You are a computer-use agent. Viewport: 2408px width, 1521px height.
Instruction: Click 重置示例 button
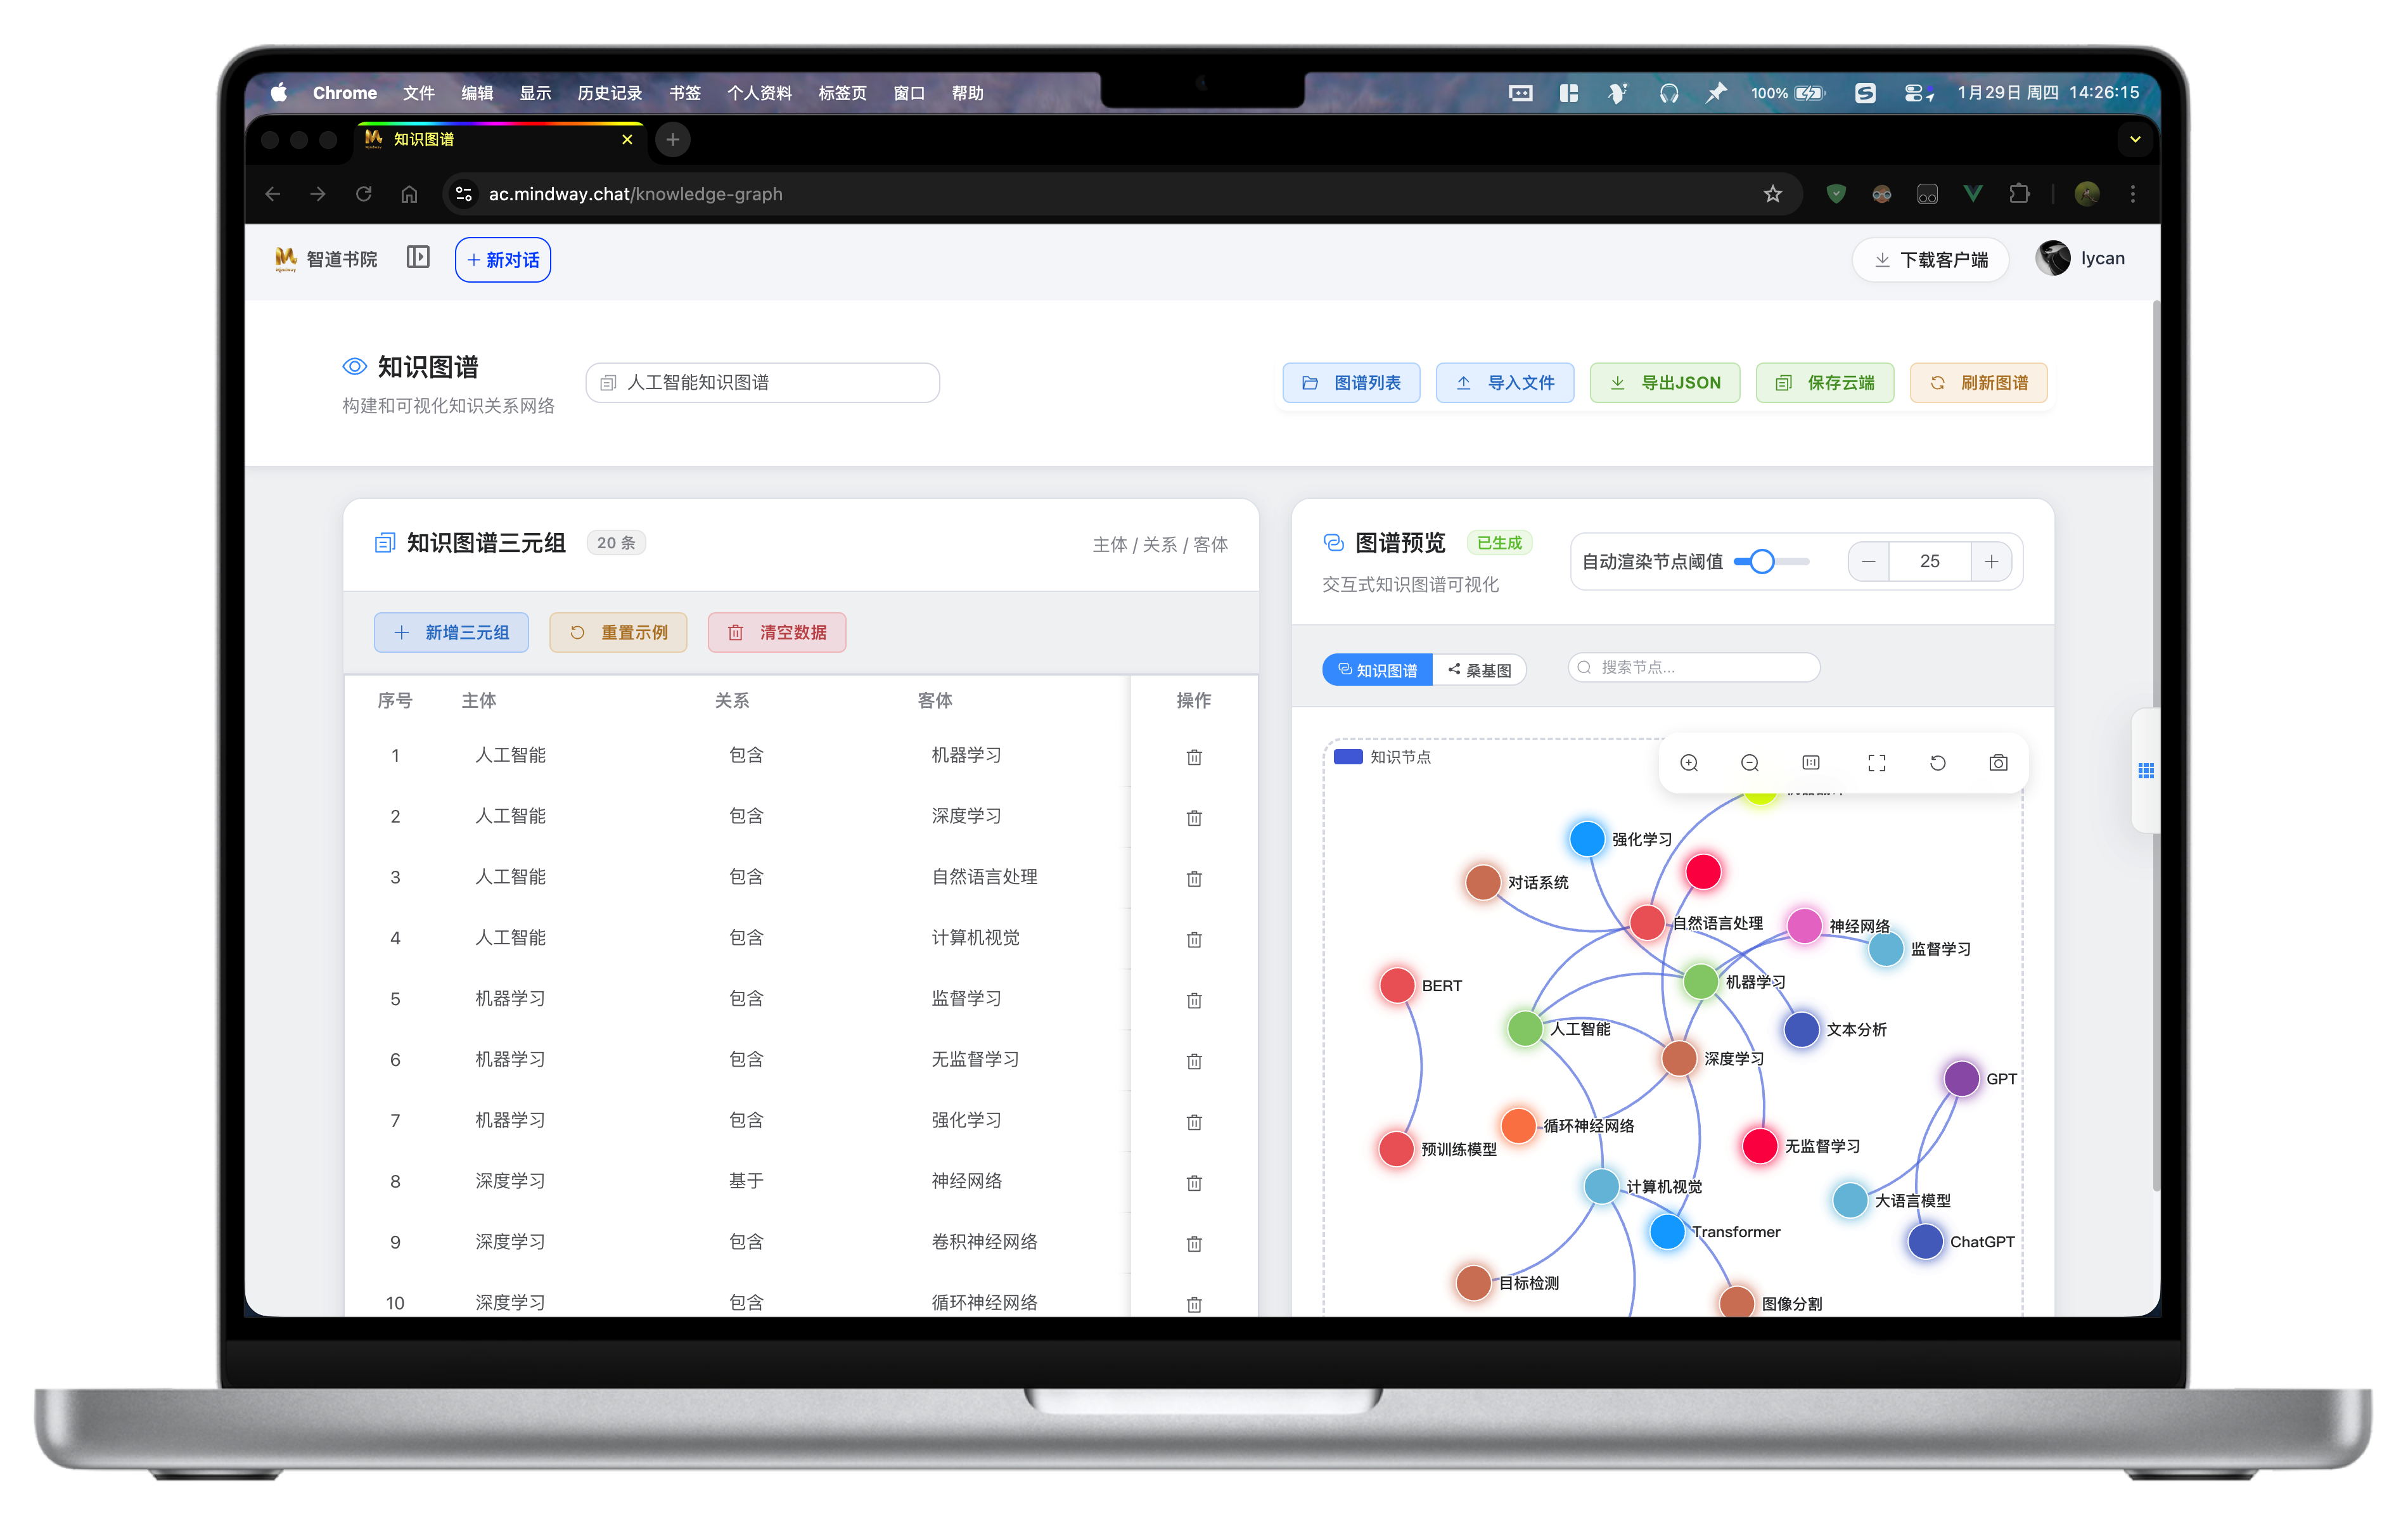(618, 632)
